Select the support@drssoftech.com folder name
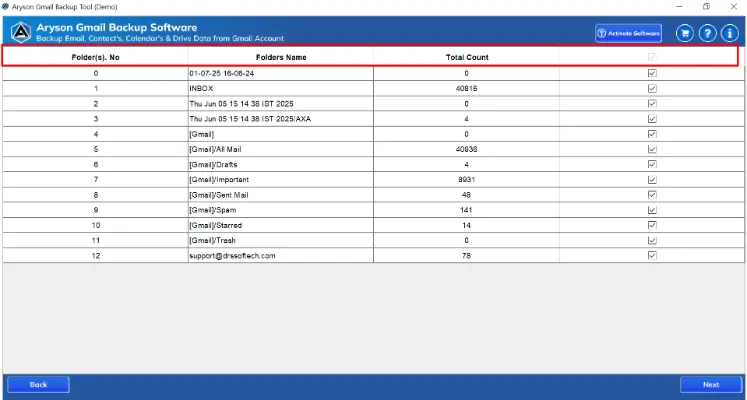The height and width of the screenshot is (400, 747). [232, 256]
